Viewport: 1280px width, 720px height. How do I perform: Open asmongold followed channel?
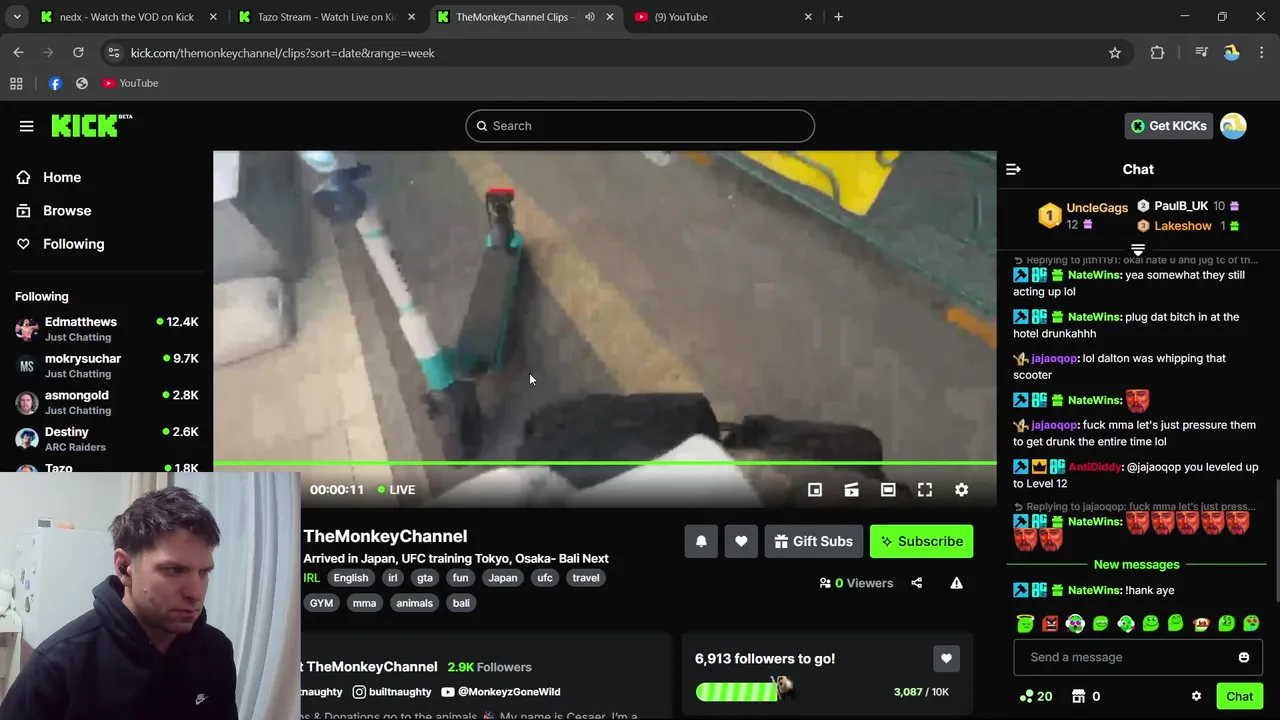(106, 402)
